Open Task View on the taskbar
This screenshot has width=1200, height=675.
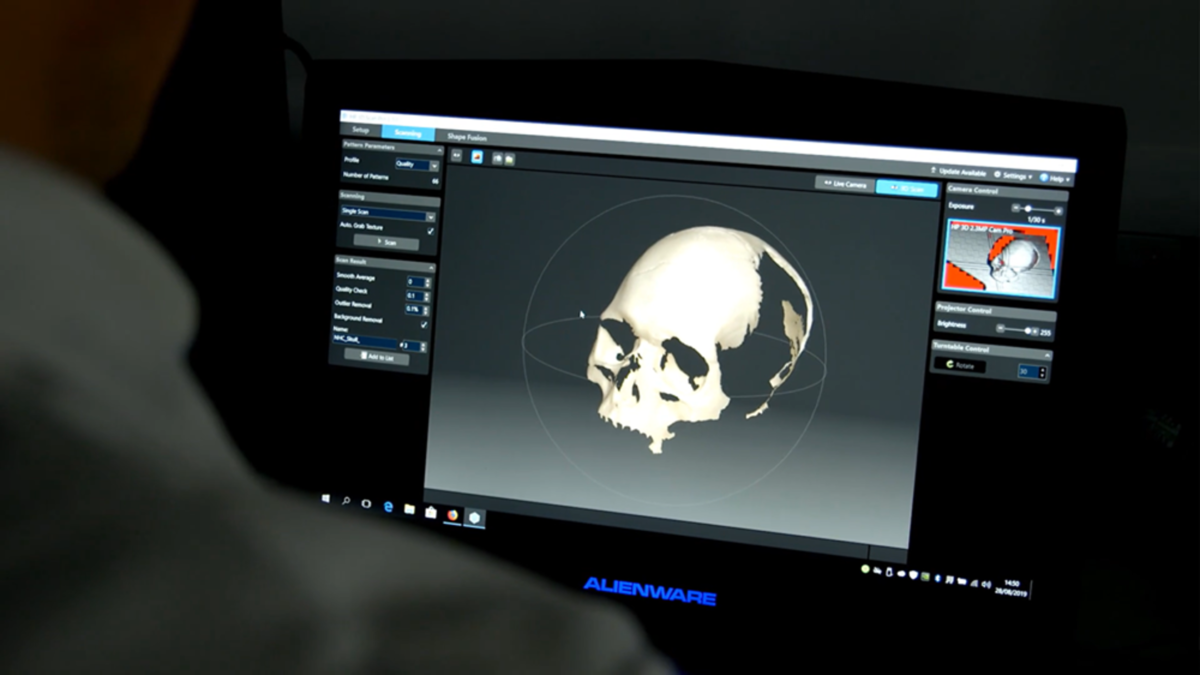coord(366,503)
